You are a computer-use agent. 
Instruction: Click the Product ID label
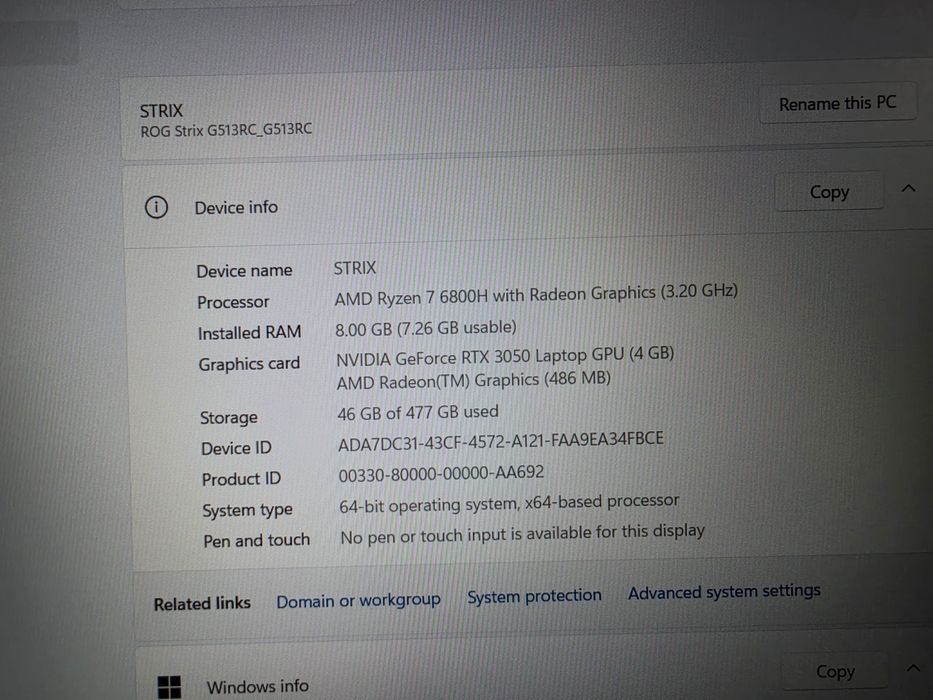click(x=241, y=479)
